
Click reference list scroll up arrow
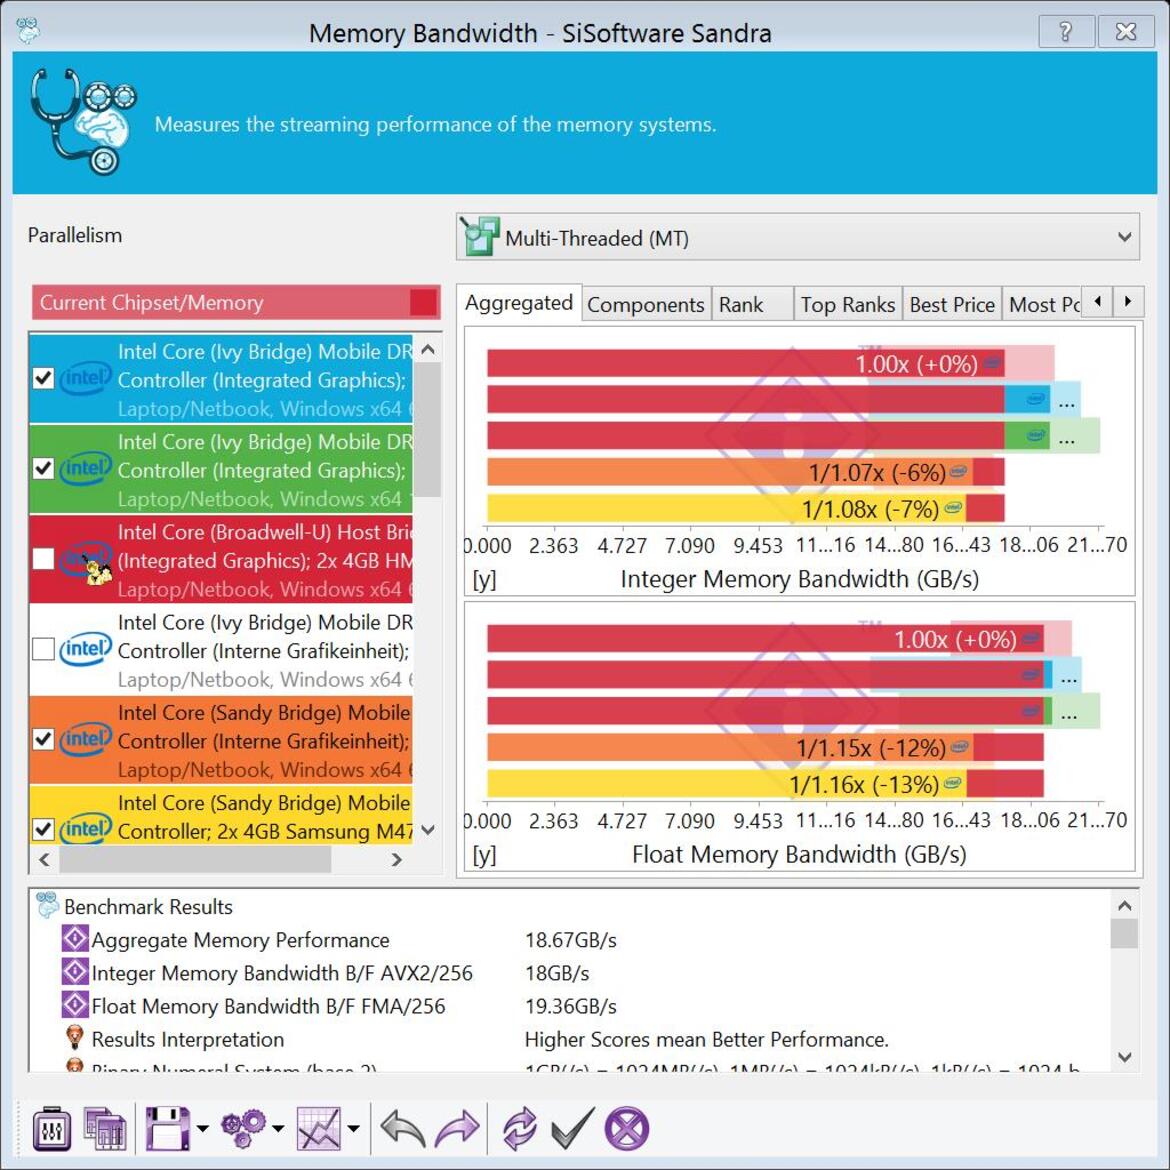(x=428, y=349)
